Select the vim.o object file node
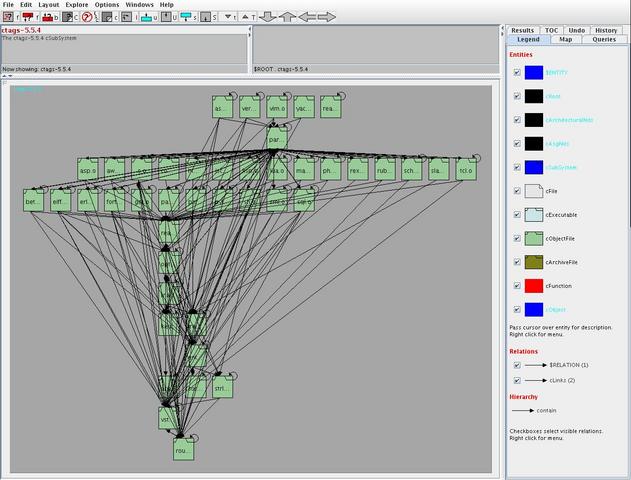 (x=277, y=107)
